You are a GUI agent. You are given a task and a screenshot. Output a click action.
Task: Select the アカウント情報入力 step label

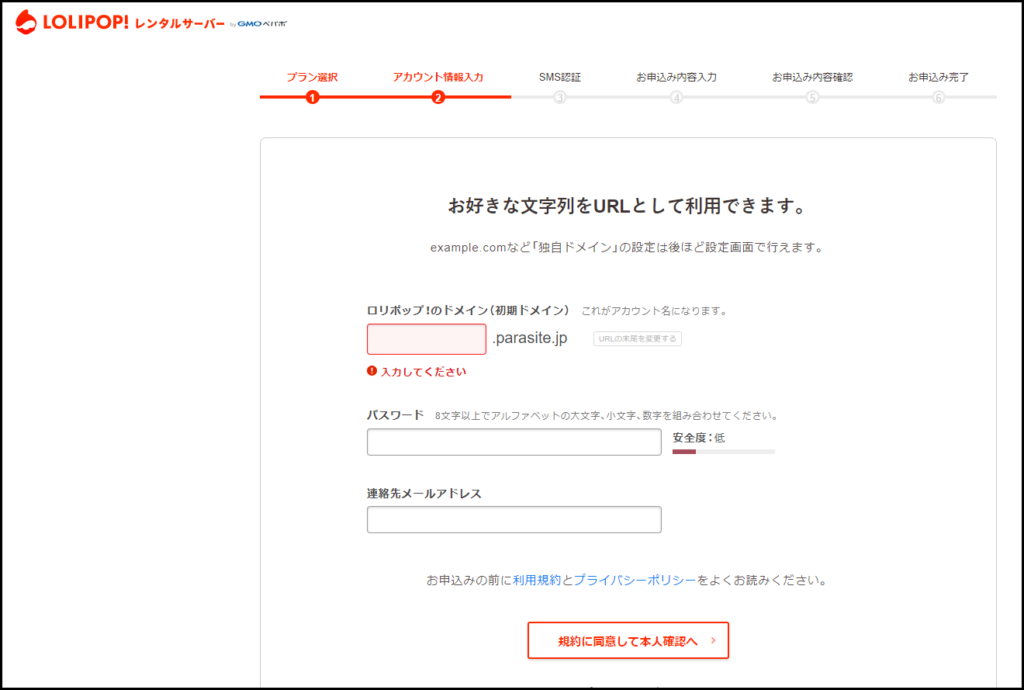(438, 77)
